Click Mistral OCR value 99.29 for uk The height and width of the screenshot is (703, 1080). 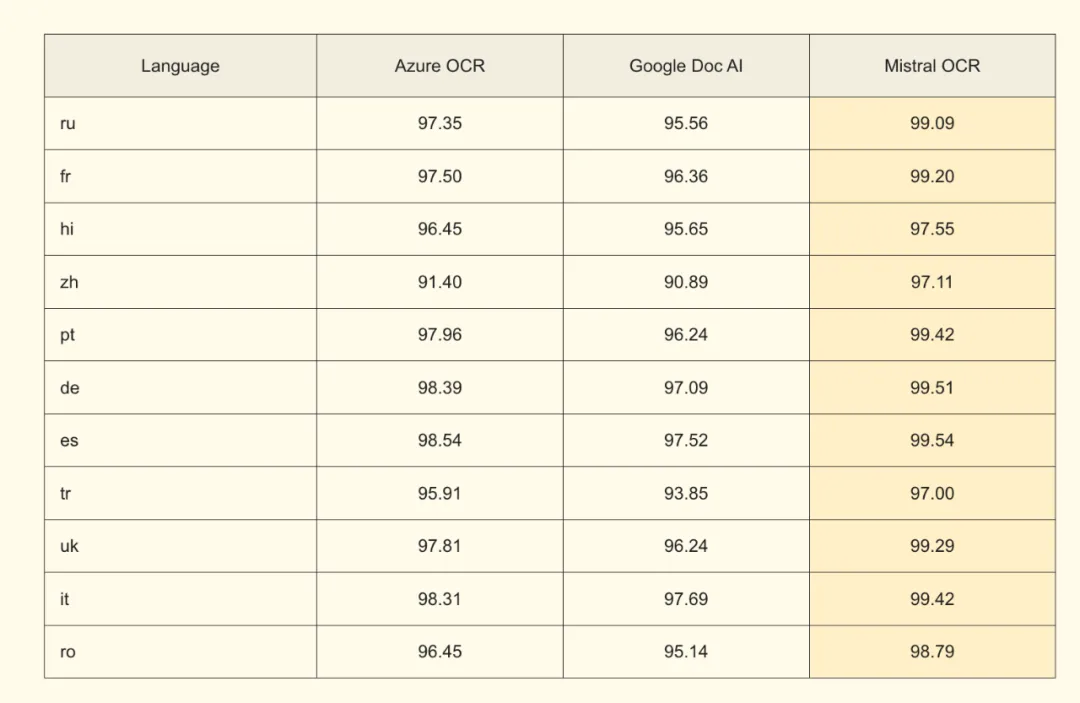(932, 546)
